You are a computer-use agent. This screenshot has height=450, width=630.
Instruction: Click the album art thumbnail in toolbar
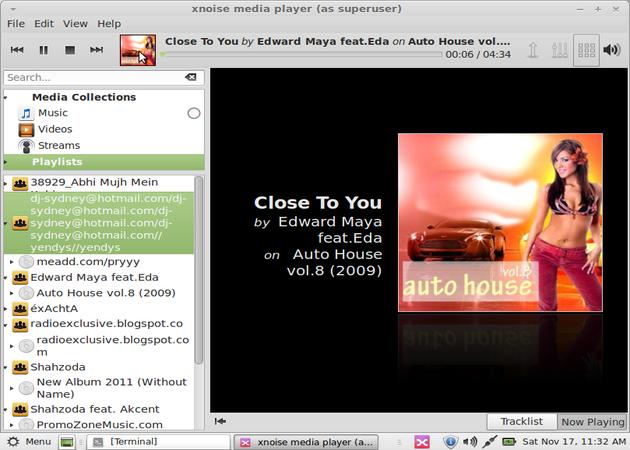[138, 50]
